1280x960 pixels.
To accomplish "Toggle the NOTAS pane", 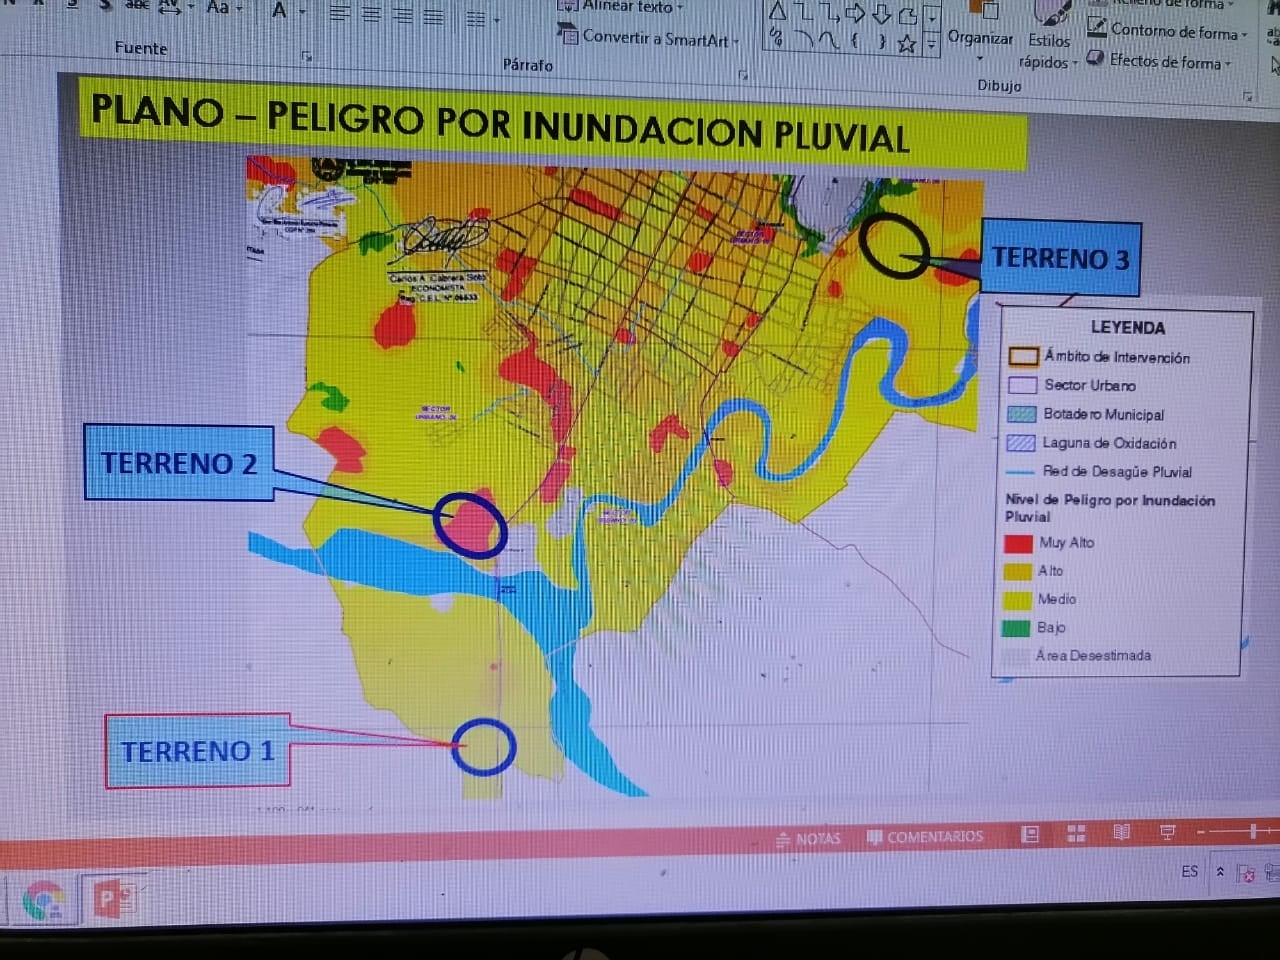I will (809, 838).
